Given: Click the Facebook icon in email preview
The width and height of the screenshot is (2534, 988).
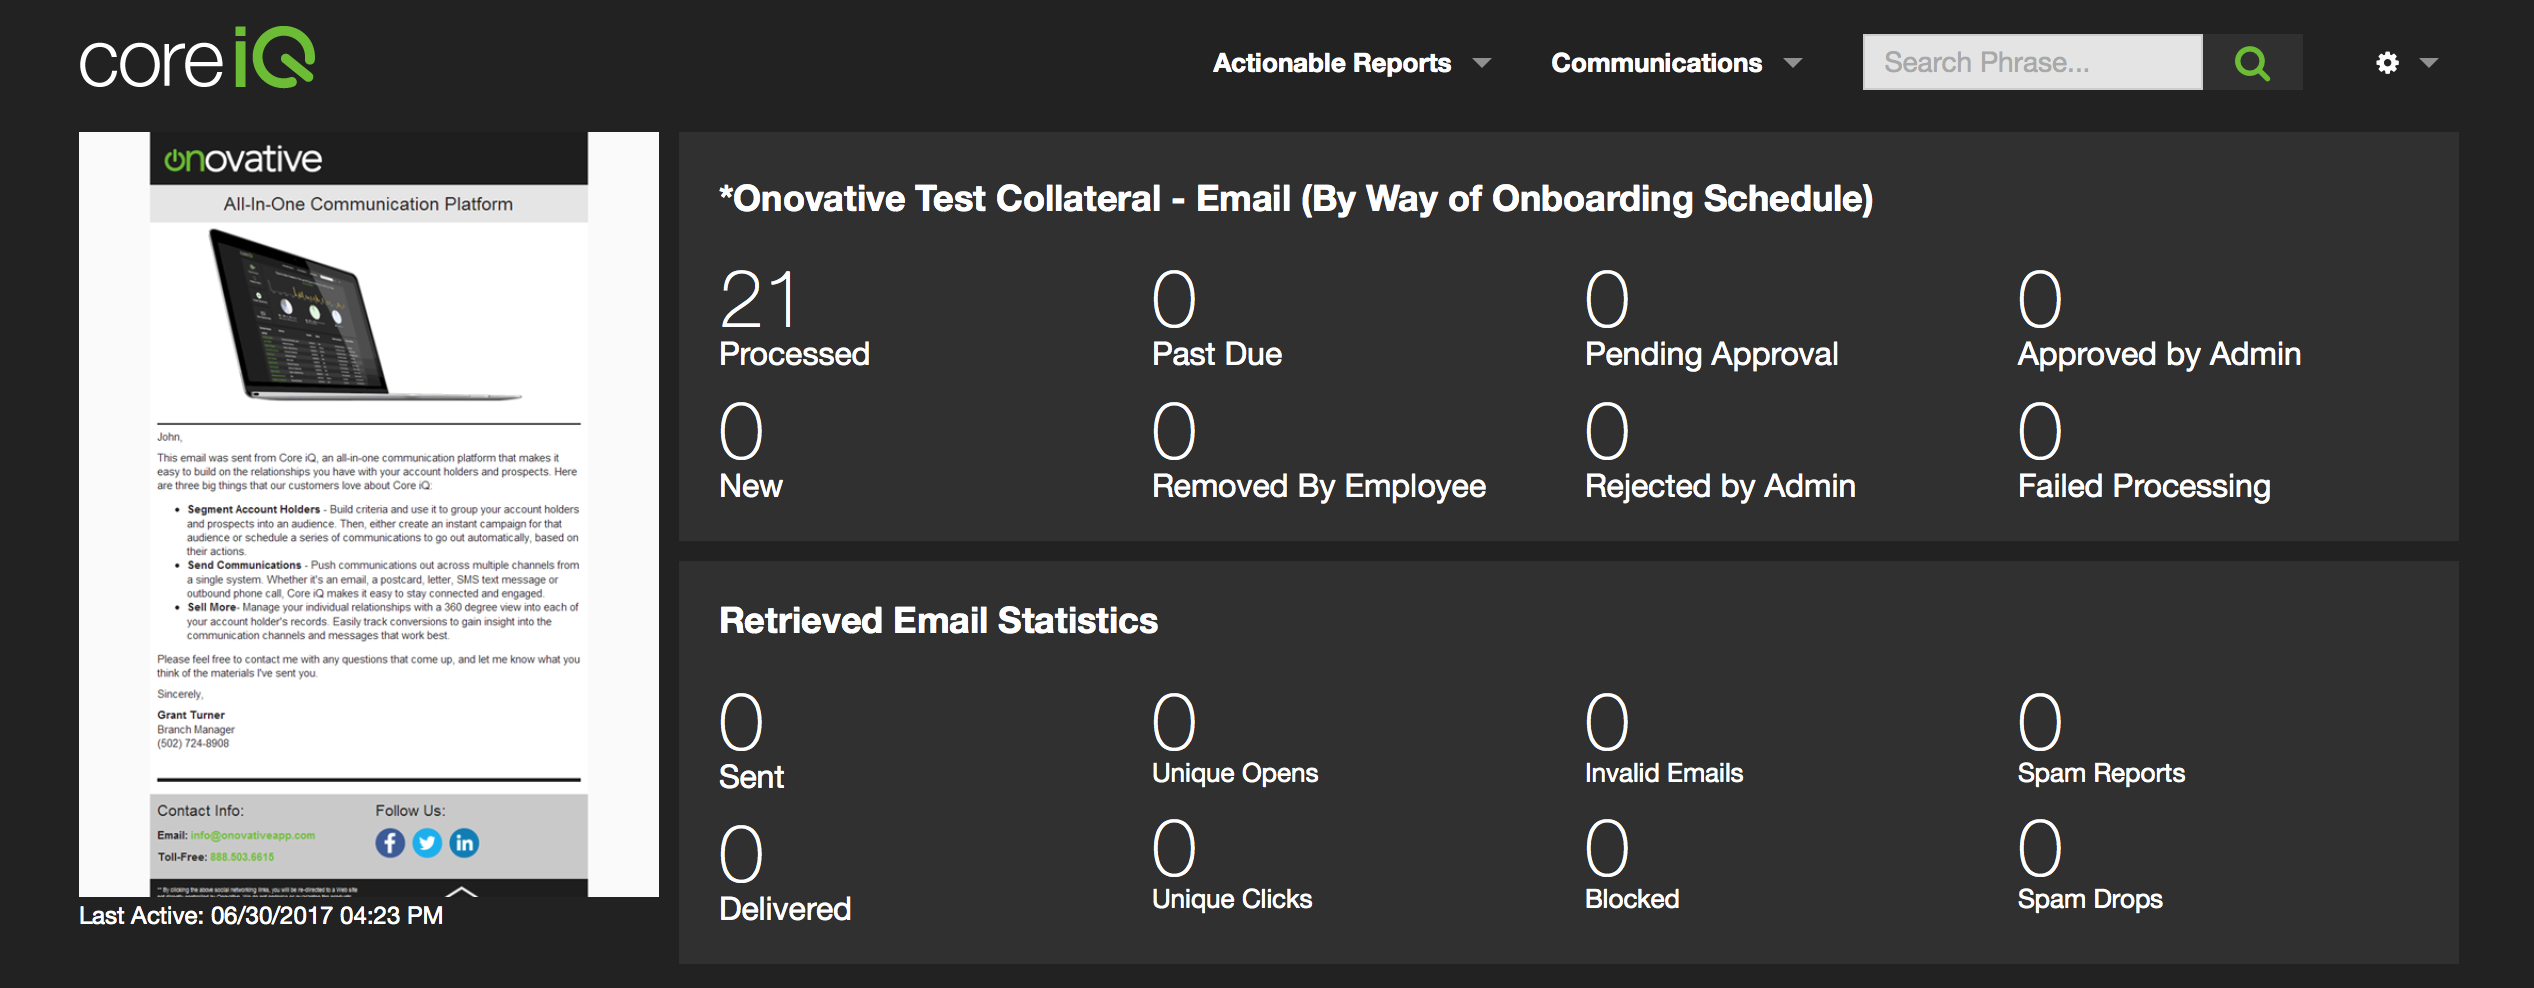Looking at the screenshot, I should (390, 843).
